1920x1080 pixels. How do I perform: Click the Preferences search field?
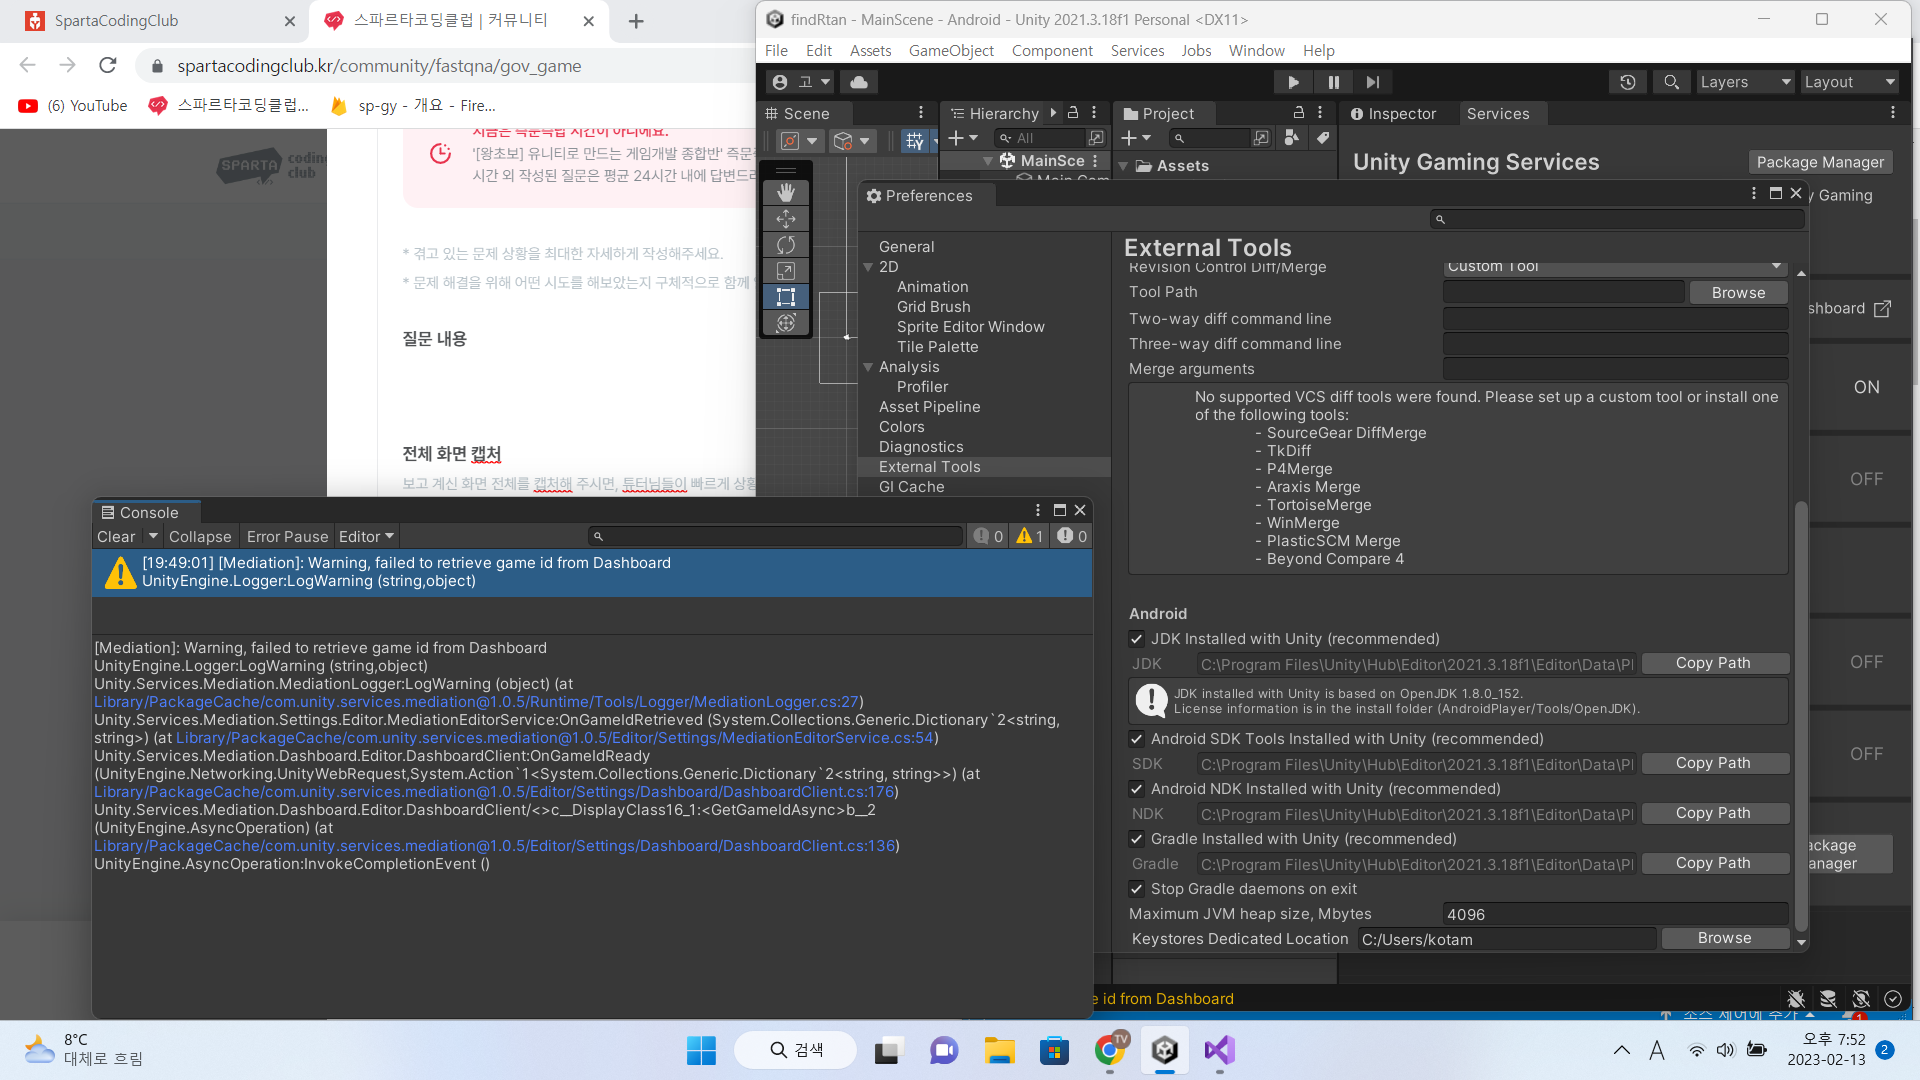tap(1618, 219)
